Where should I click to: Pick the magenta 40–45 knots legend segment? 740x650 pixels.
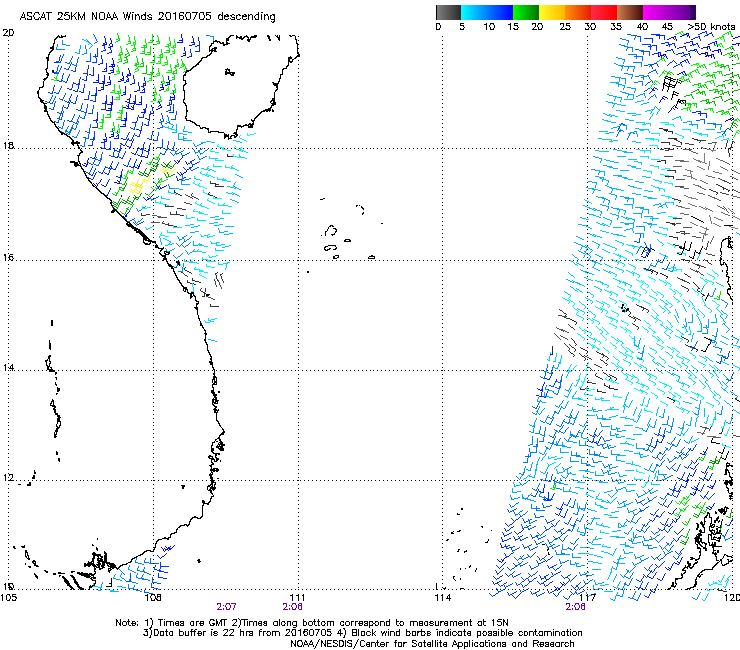[x=656, y=12]
